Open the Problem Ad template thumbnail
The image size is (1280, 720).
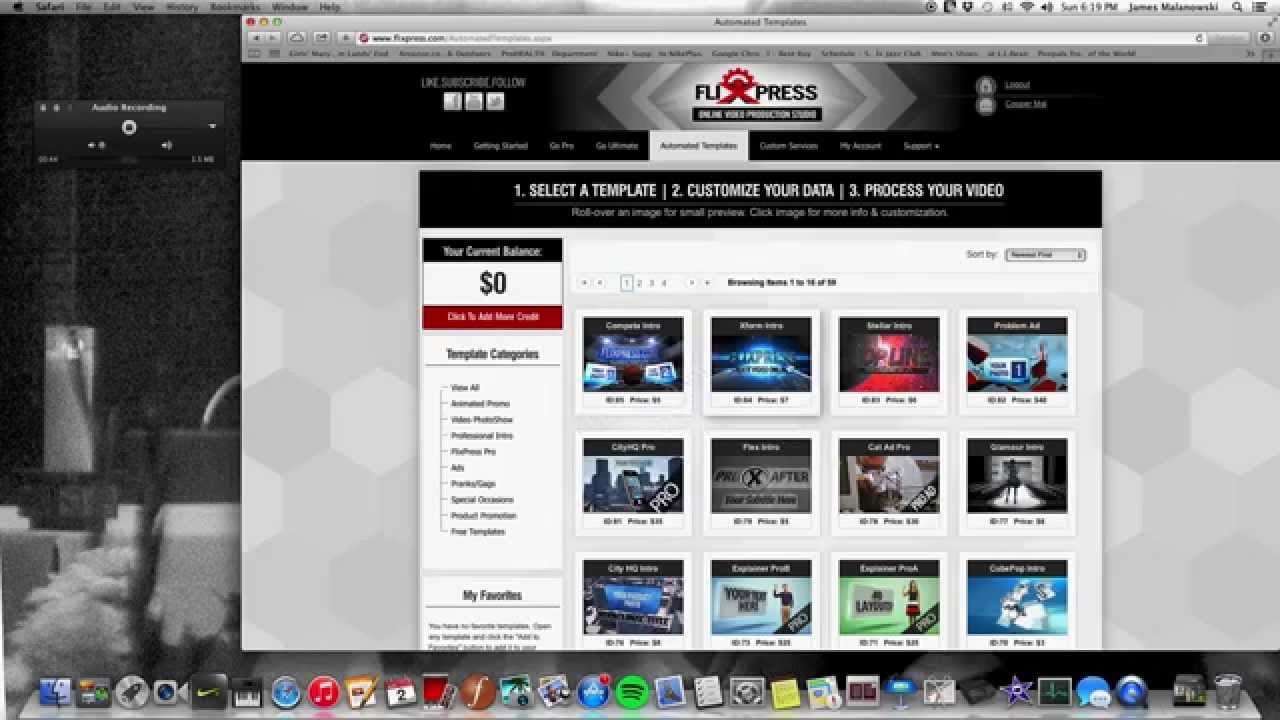click(1017, 362)
